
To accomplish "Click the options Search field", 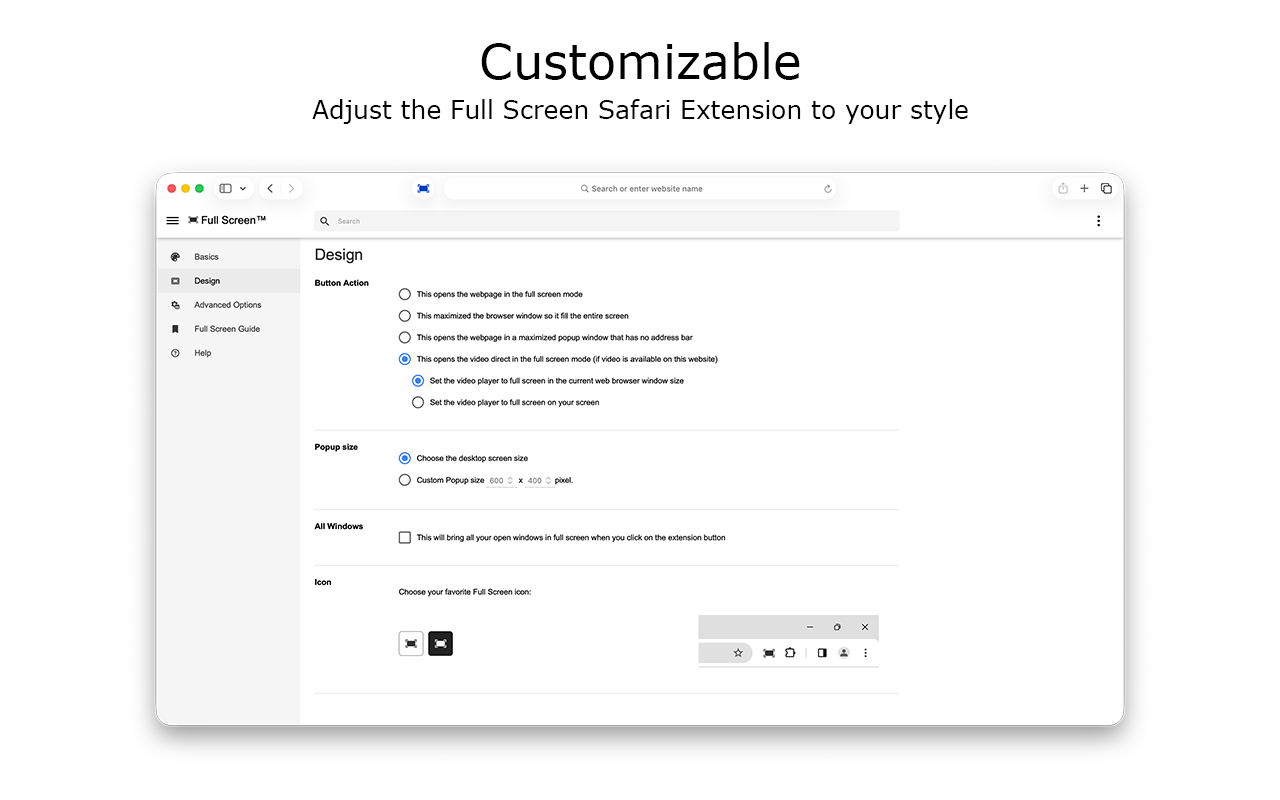I will 607,221.
